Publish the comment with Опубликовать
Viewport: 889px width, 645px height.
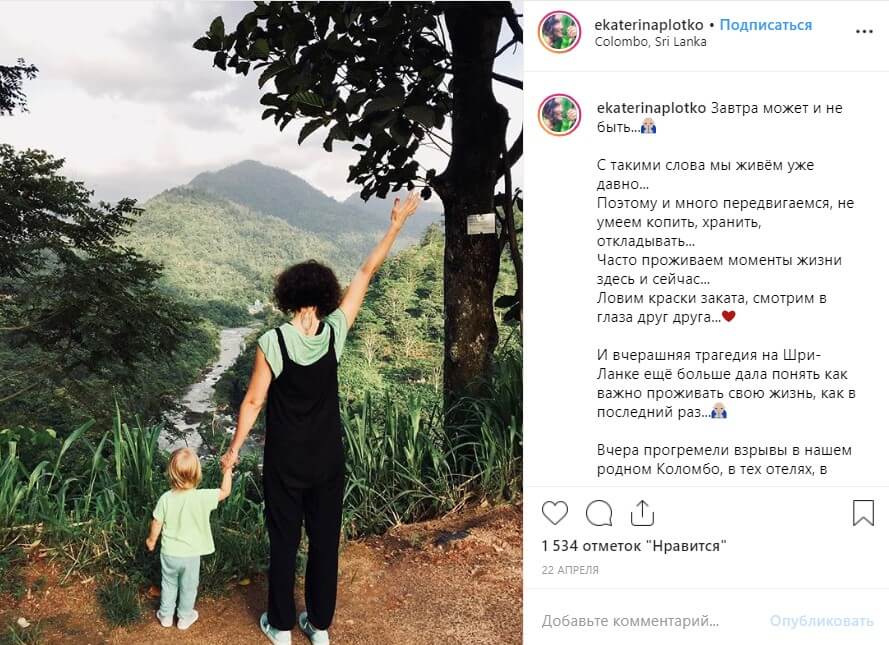821,621
